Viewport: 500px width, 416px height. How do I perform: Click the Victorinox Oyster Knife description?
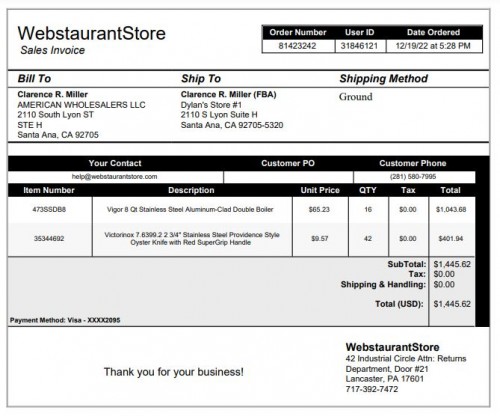click(x=192, y=239)
